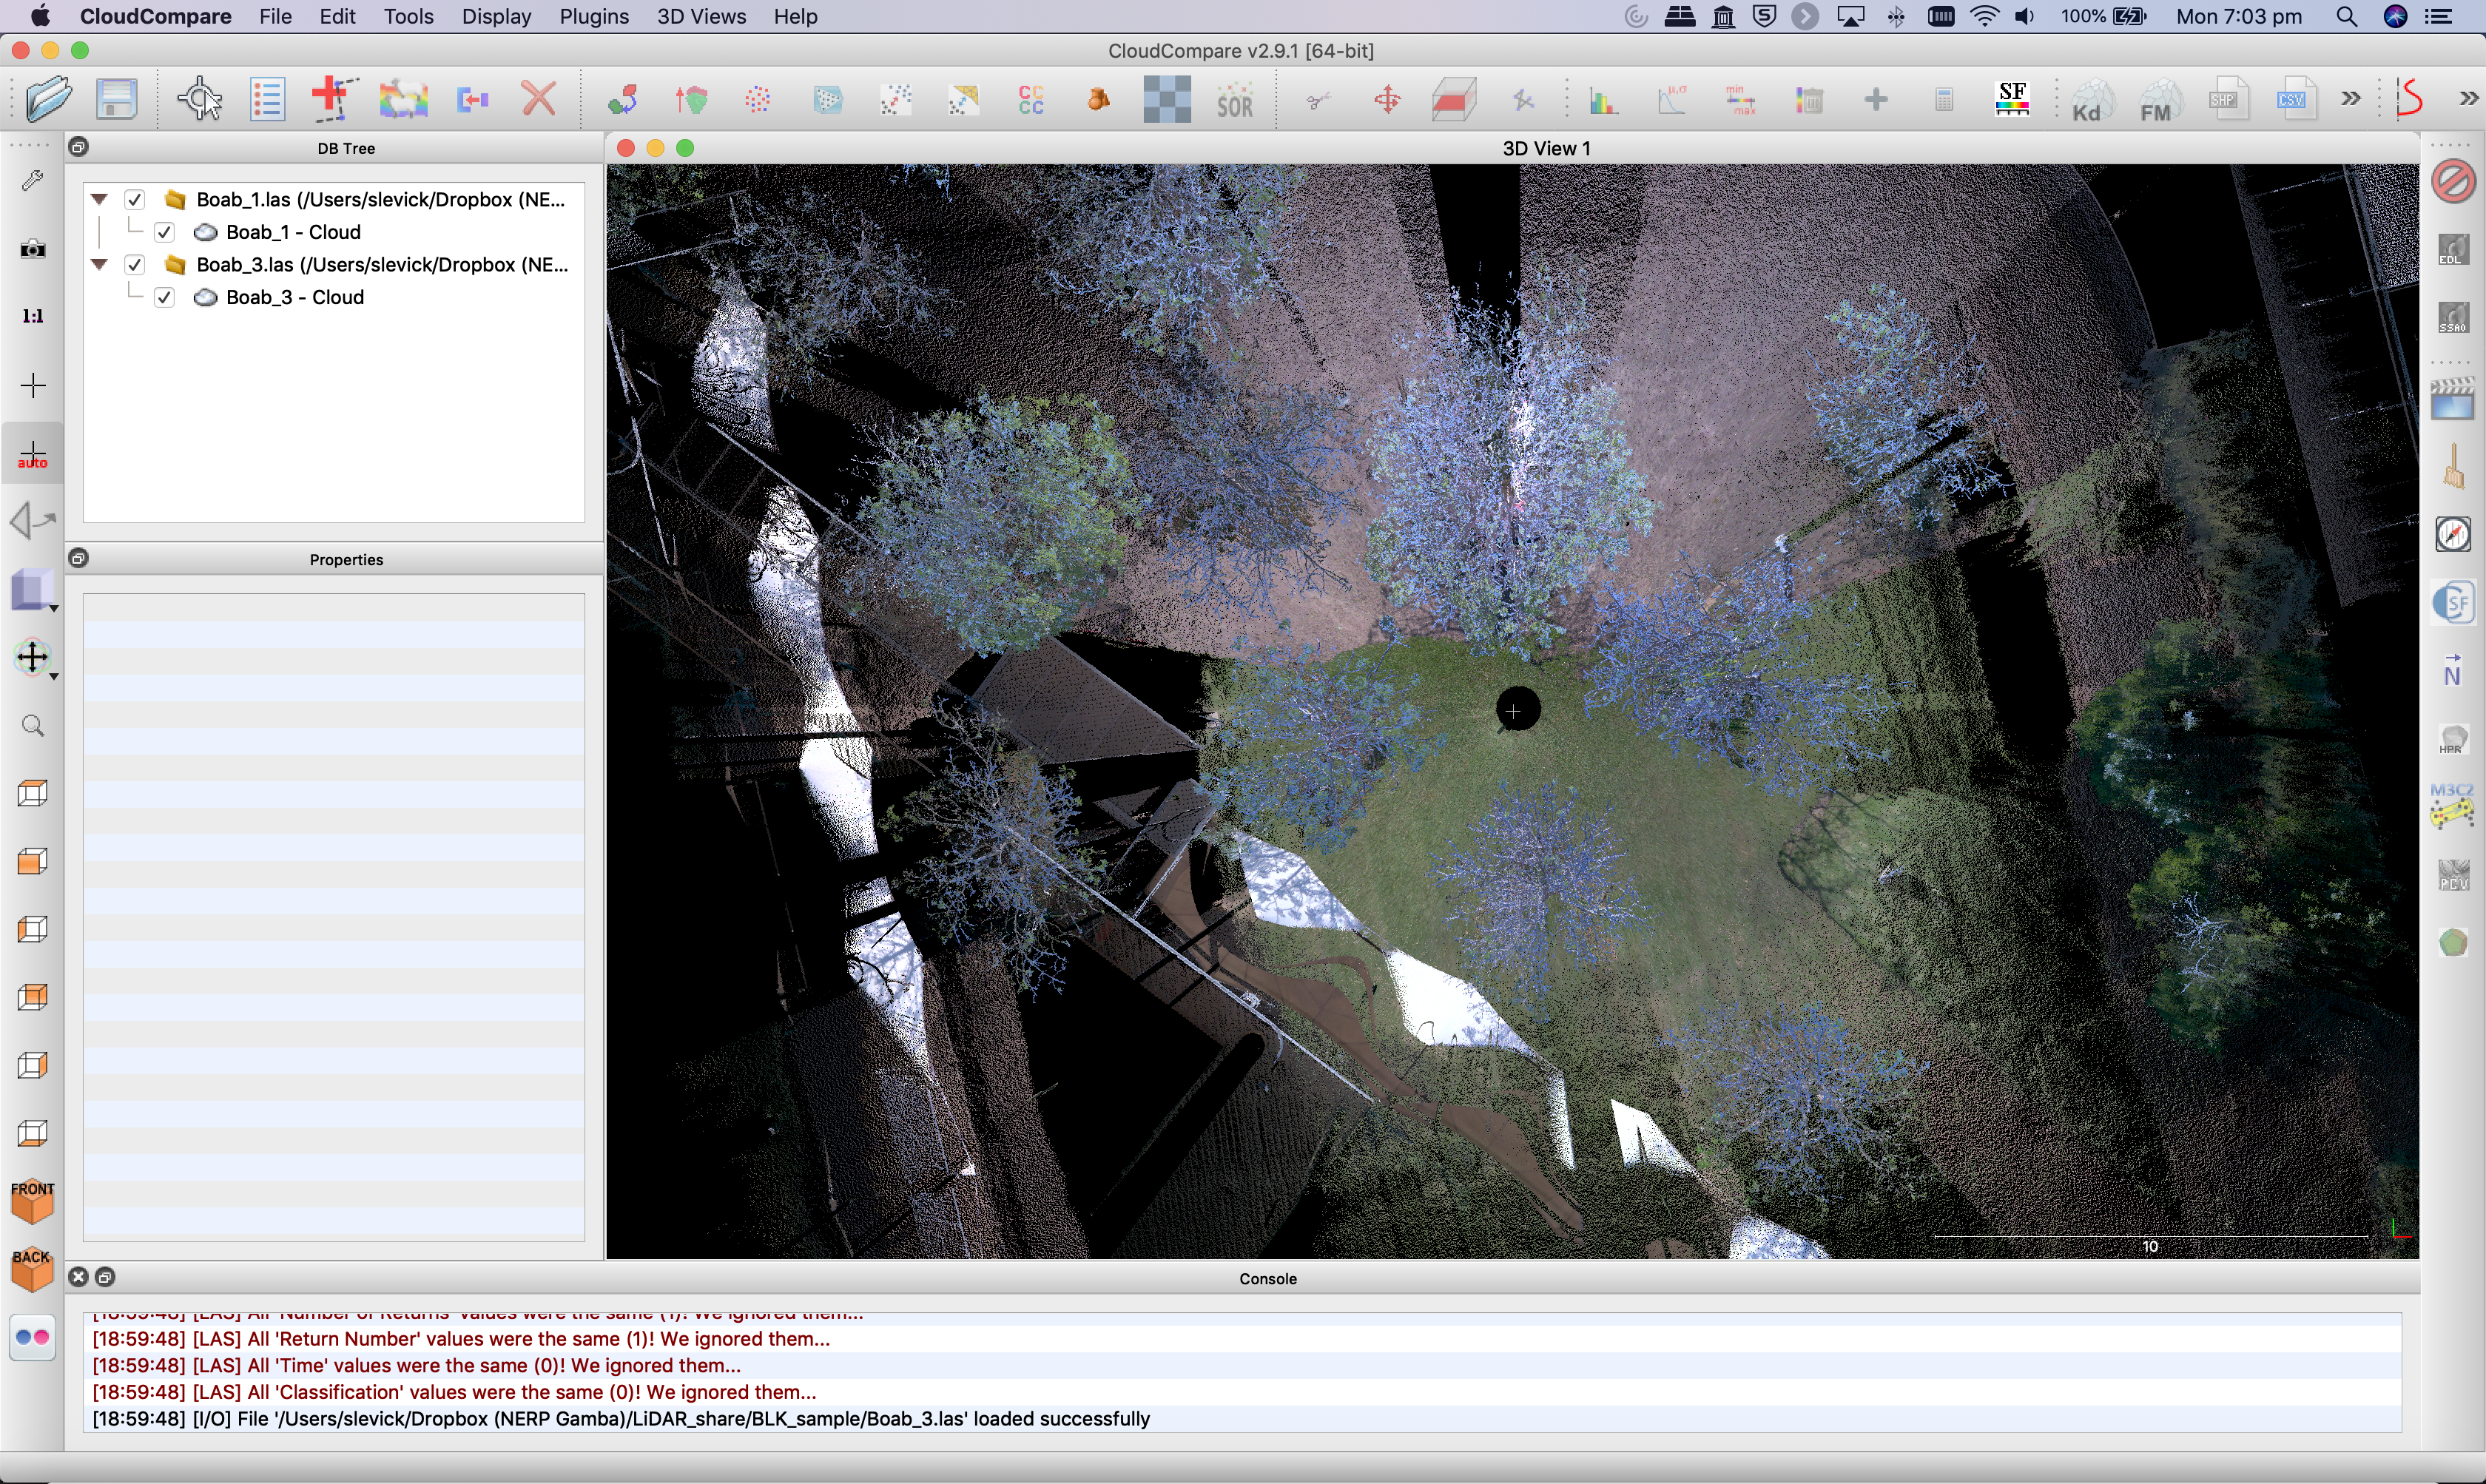Screen dimensions: 2486x1484
Task: Click the clone sheep icon
Action: point(403,99)
